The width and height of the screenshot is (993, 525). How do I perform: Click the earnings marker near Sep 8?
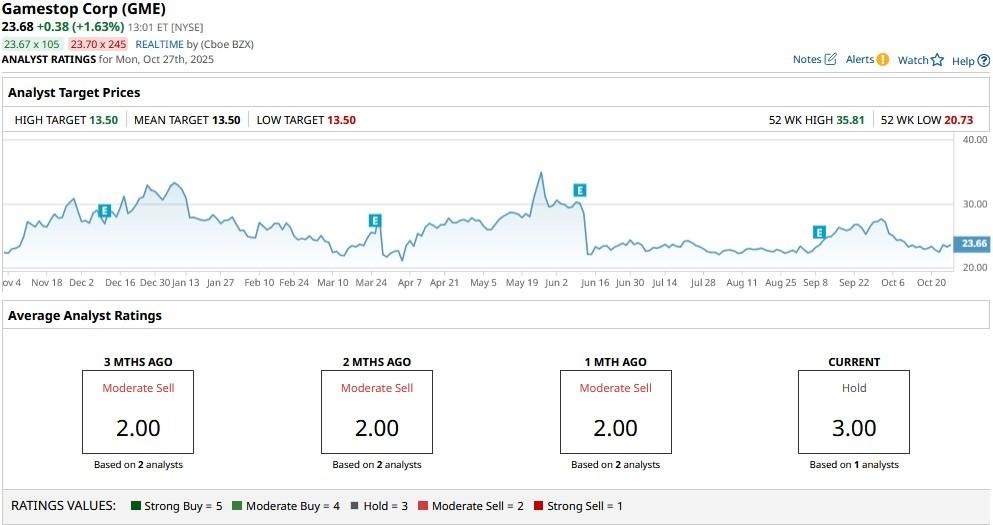pyautogui.click(x=819, y=232)
